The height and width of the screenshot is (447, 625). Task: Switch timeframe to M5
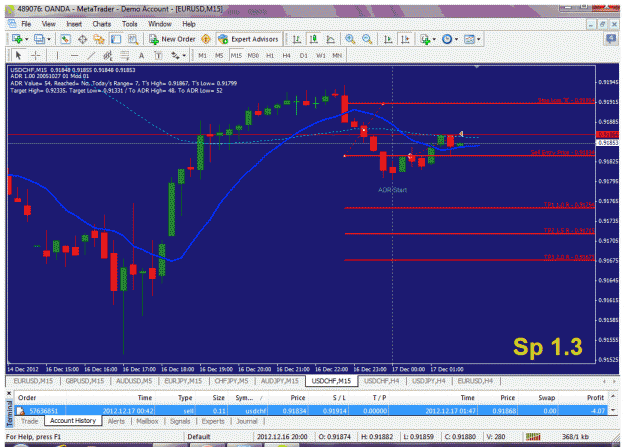[x=219, y=55]
